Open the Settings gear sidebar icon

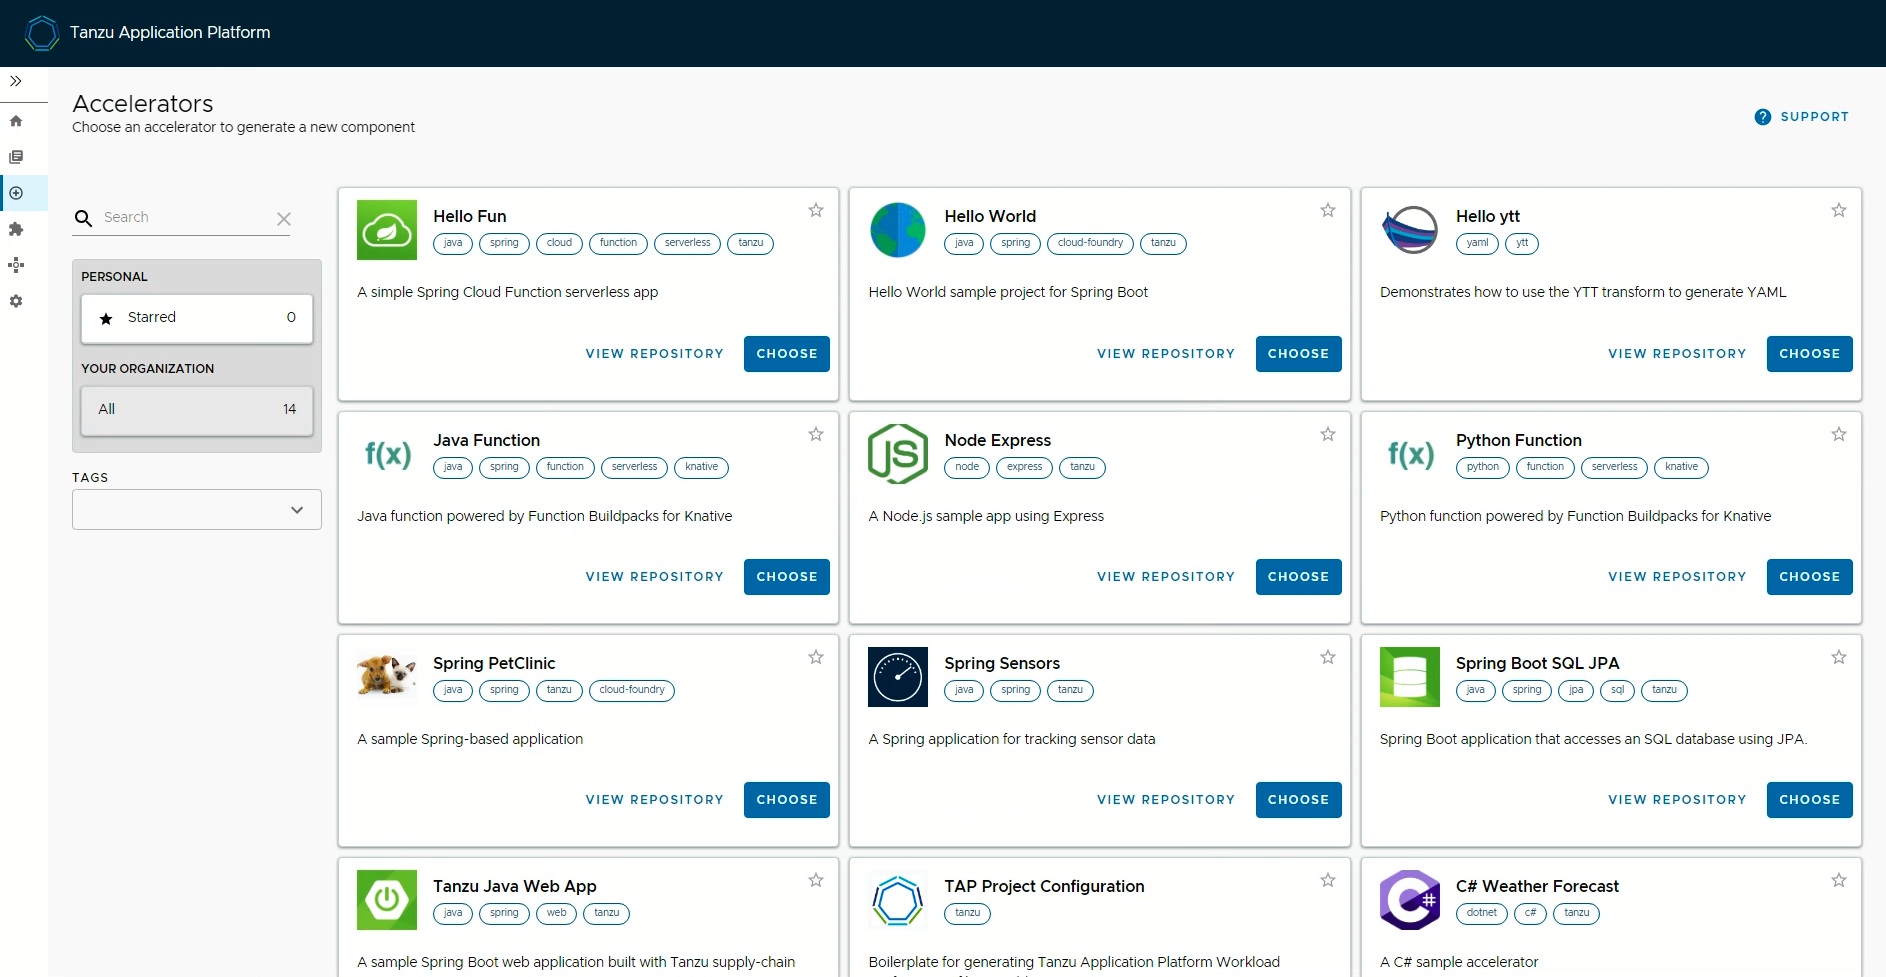pos(16,301)
